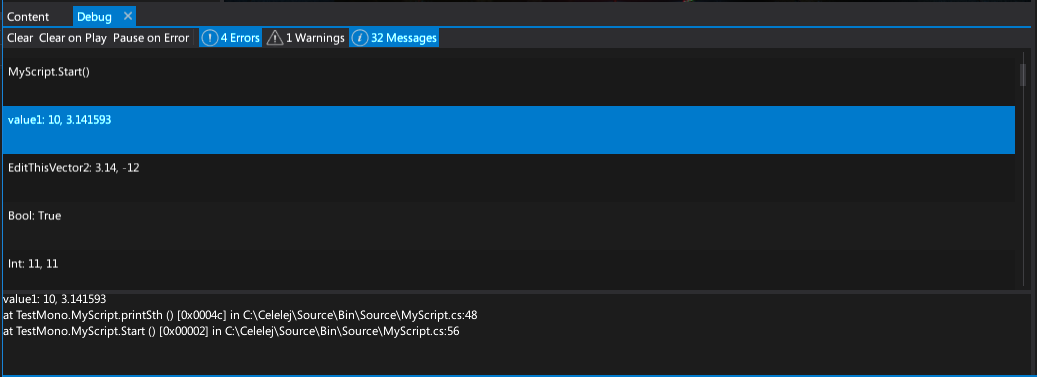Select the EditThisVector2: 3.14, -12 entry

[509, 178]
